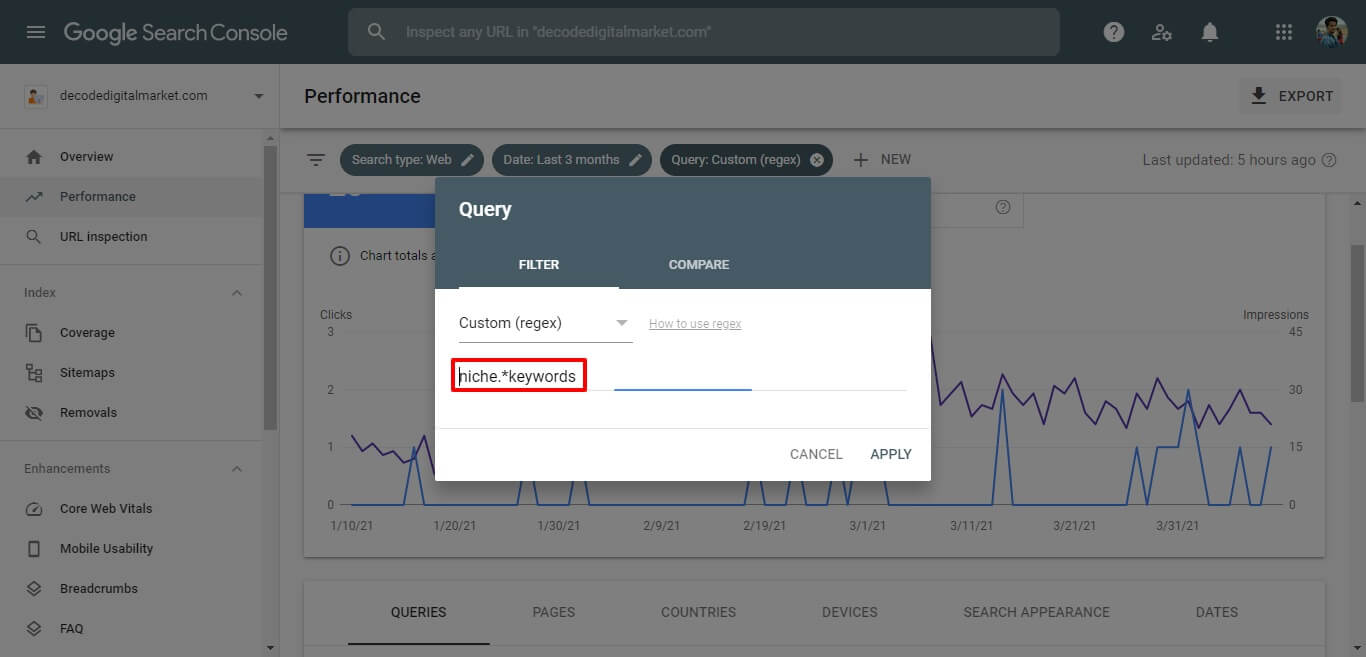Select the SEARCH APPEARANCE tab
This screenshot has height=657, width=1366.
coord(1036,612)
